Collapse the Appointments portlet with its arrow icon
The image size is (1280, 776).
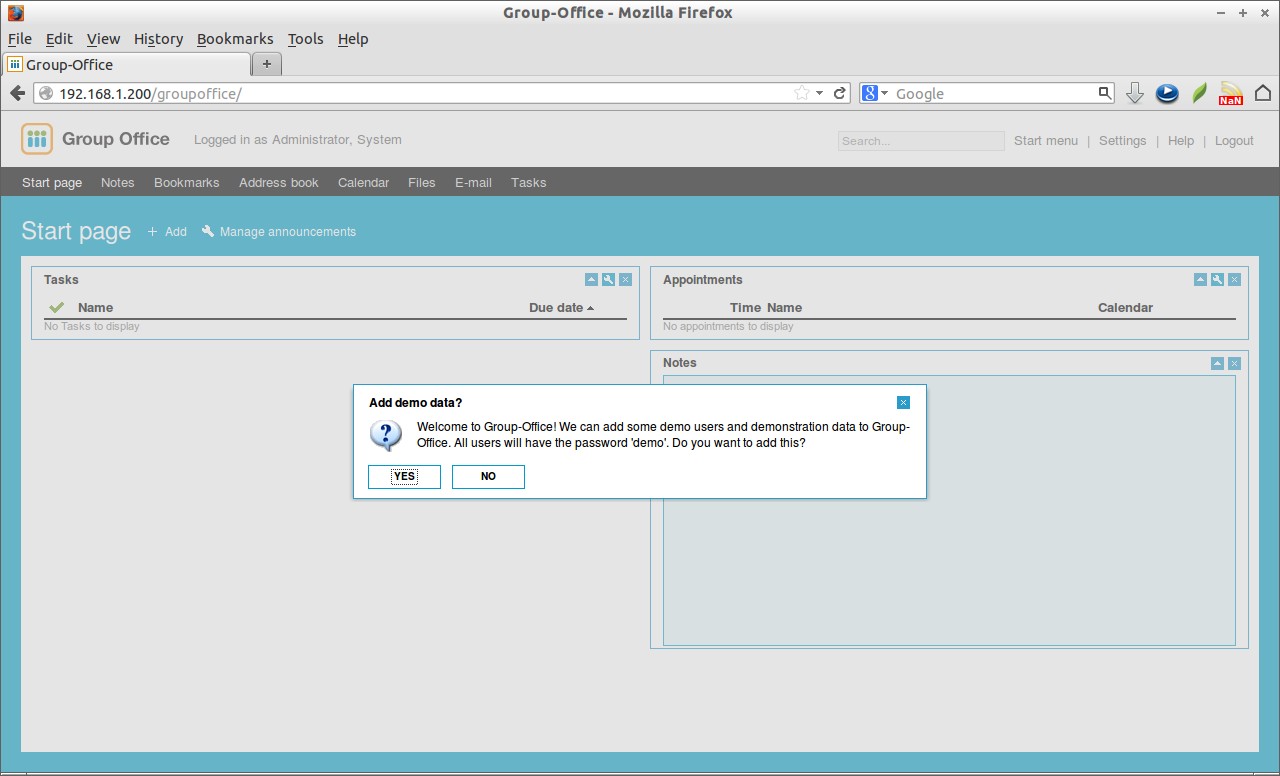click(x=1200, y=280)
